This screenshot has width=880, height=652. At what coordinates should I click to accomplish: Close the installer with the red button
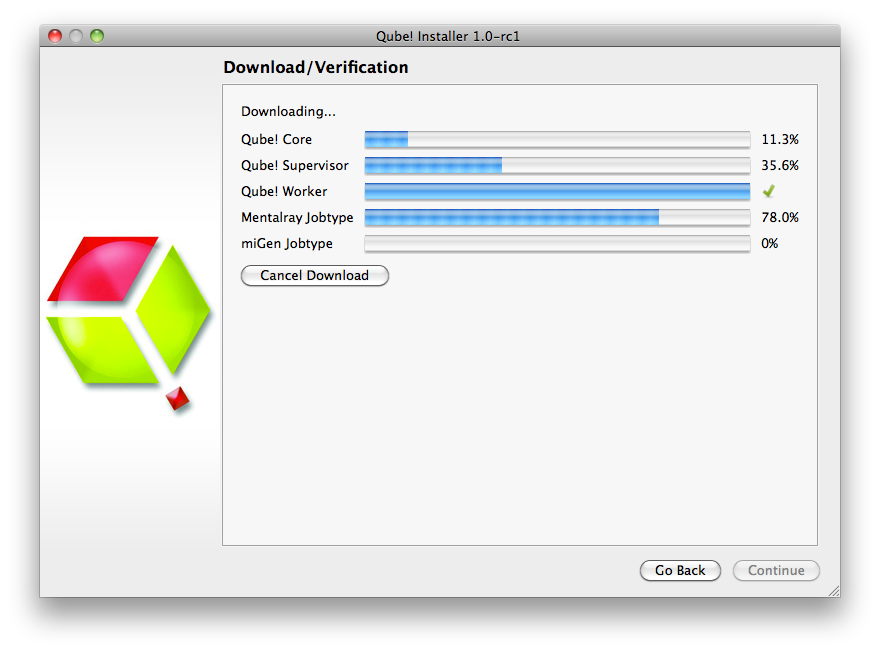coord(55,36)
